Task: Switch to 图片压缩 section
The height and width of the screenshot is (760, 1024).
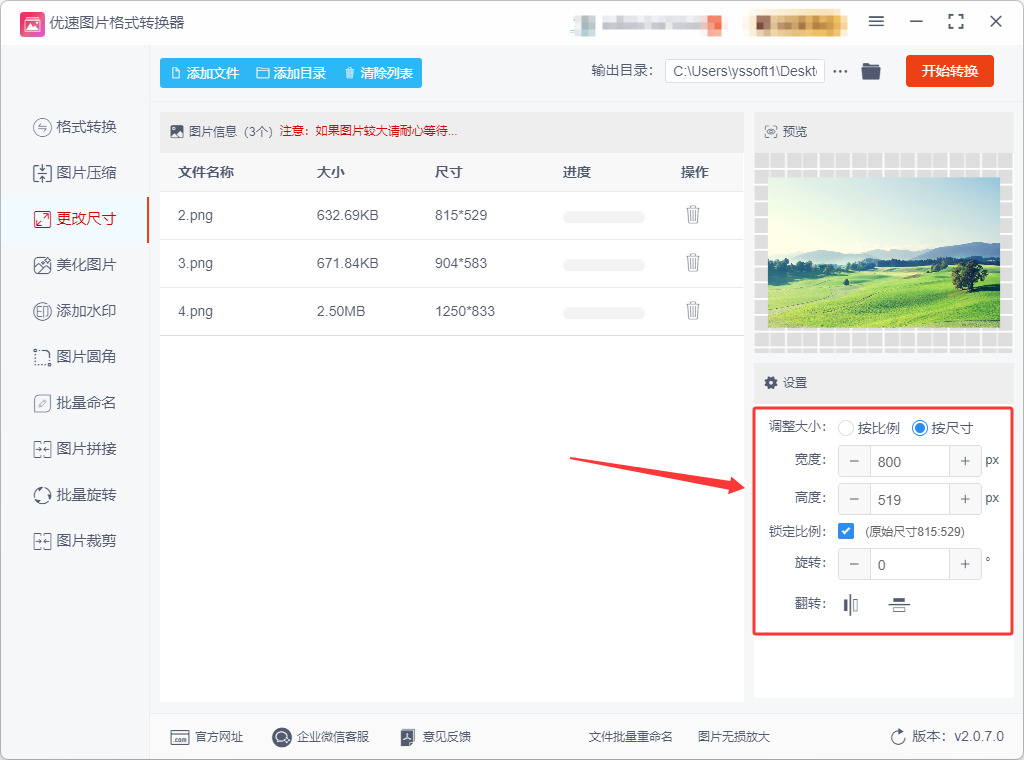Action: pyautogui.click(x=75, y=173)
